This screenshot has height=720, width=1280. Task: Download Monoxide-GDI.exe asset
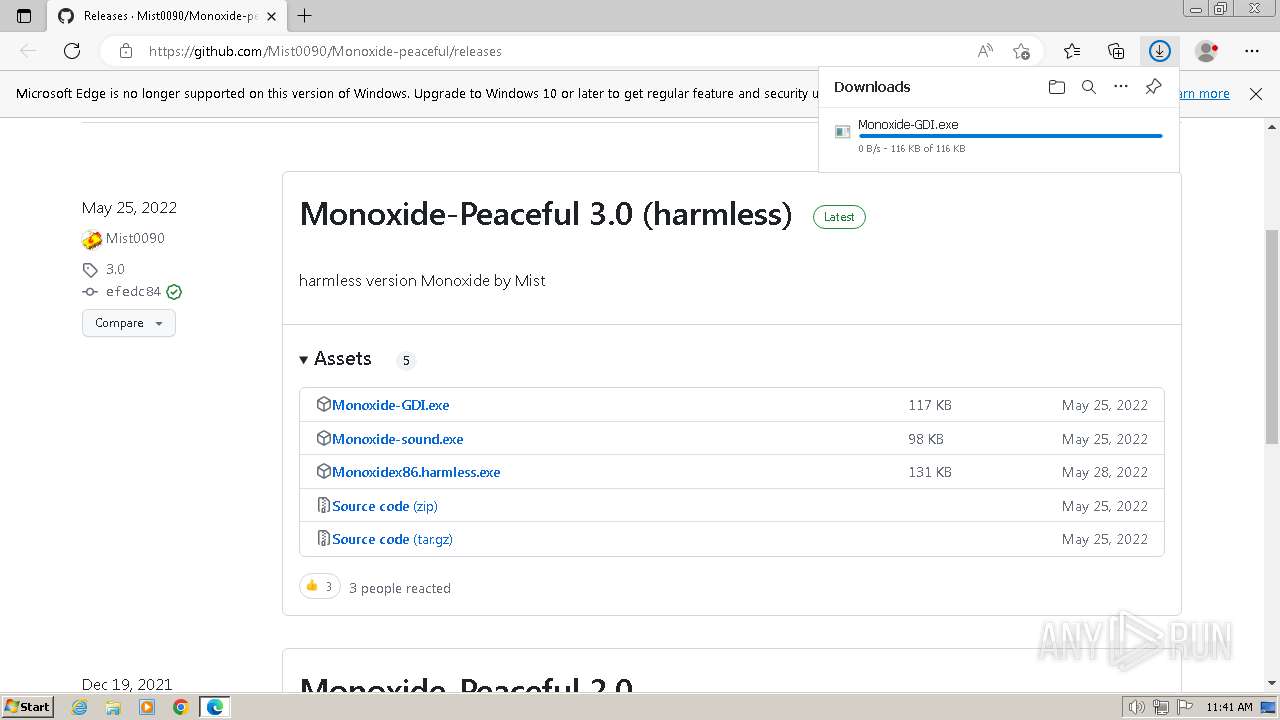390,405
